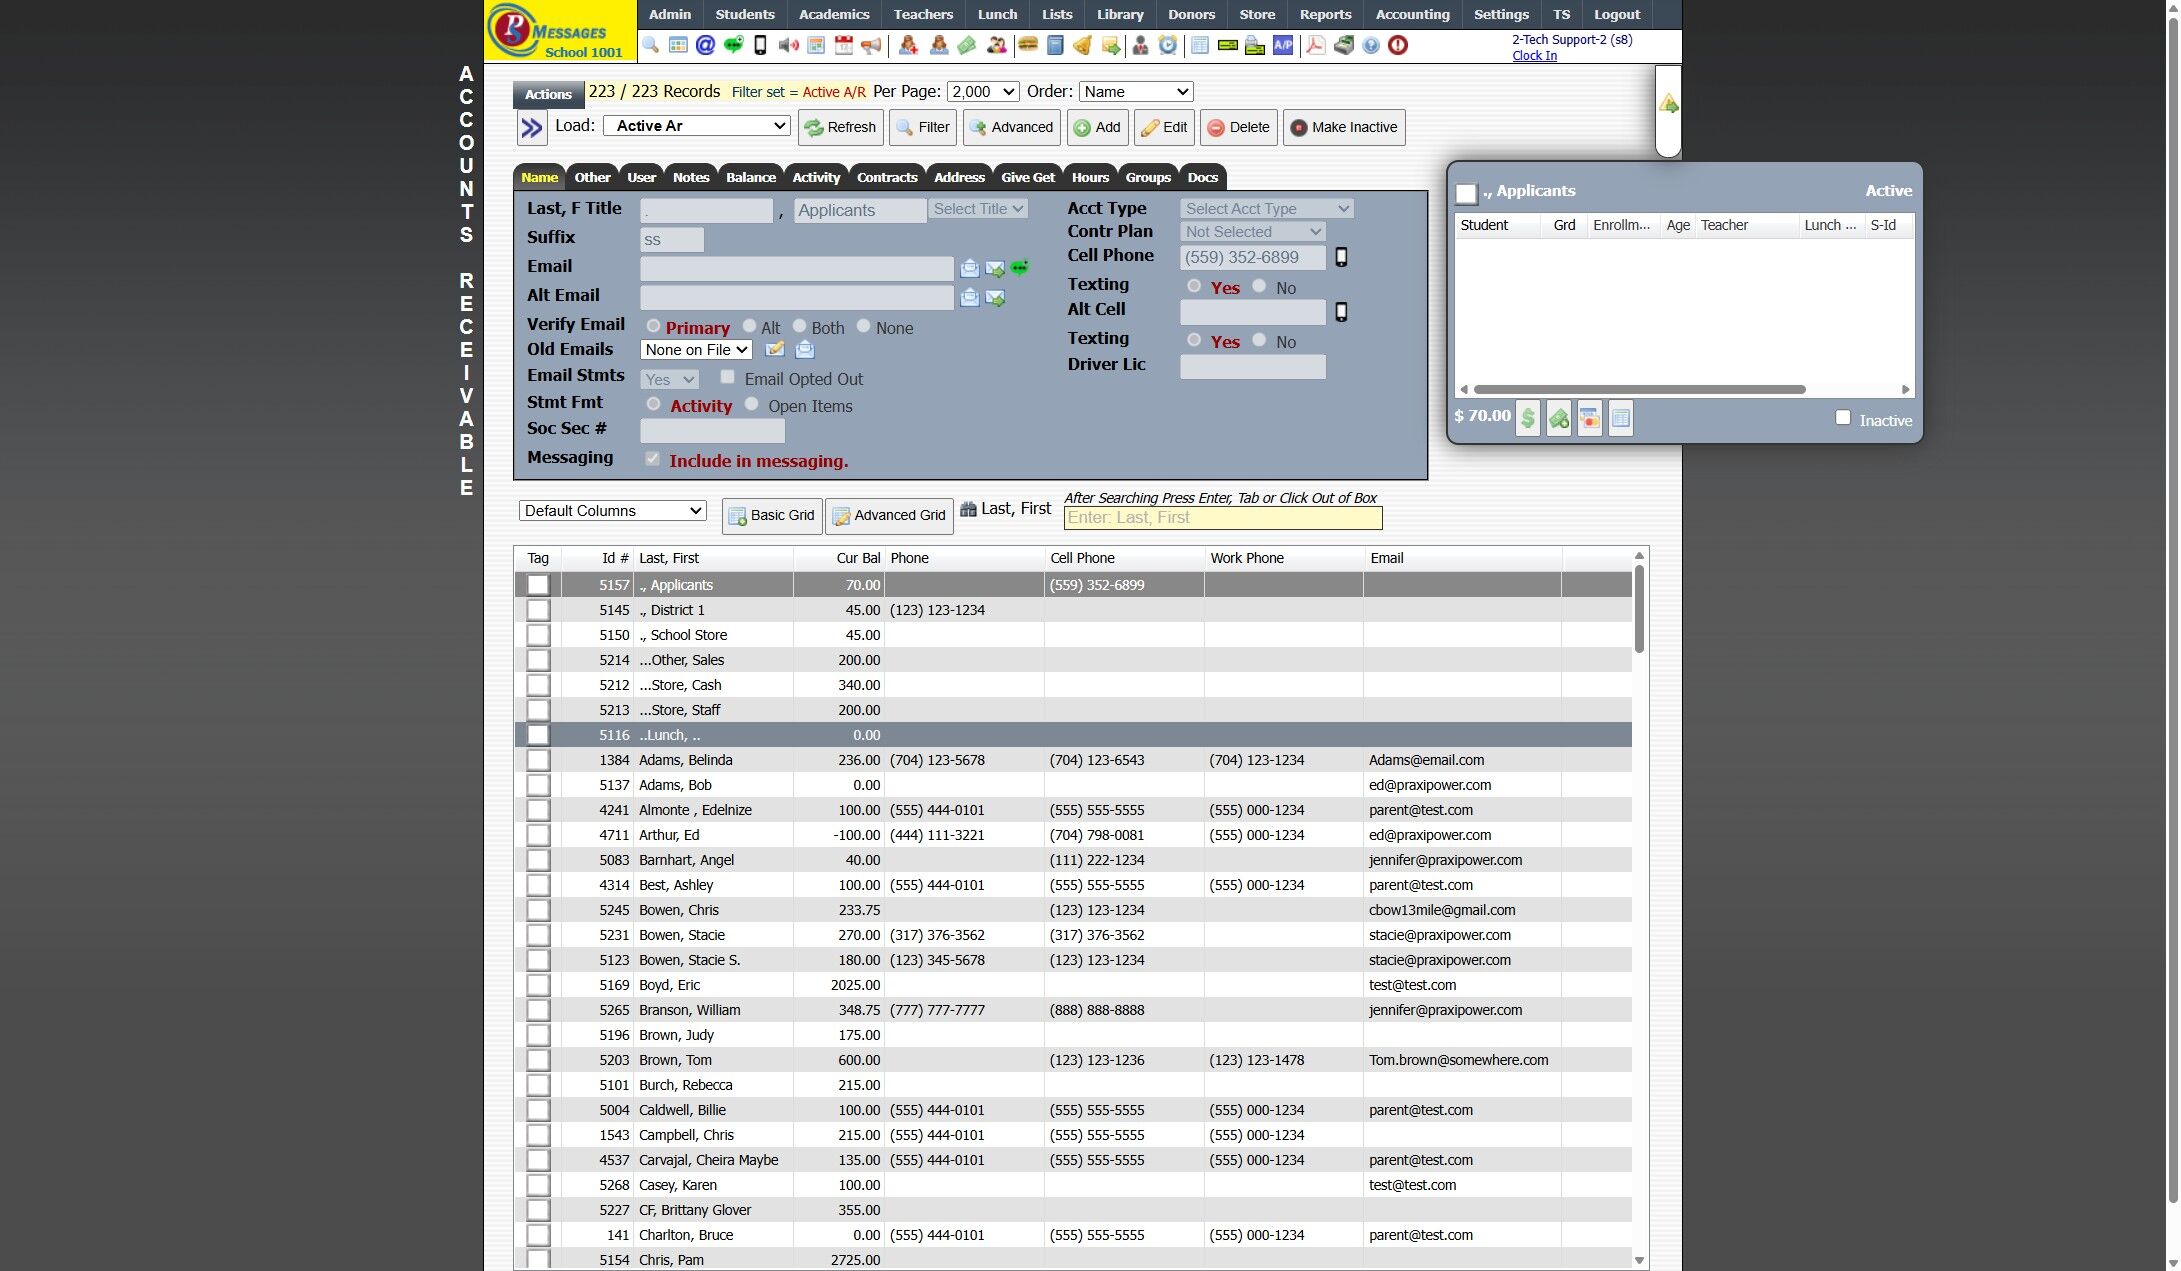Click horizontal scrollbar in student panel
The width and height of the screenshot is (2181, 1271).
click(x=1638, y=389)
